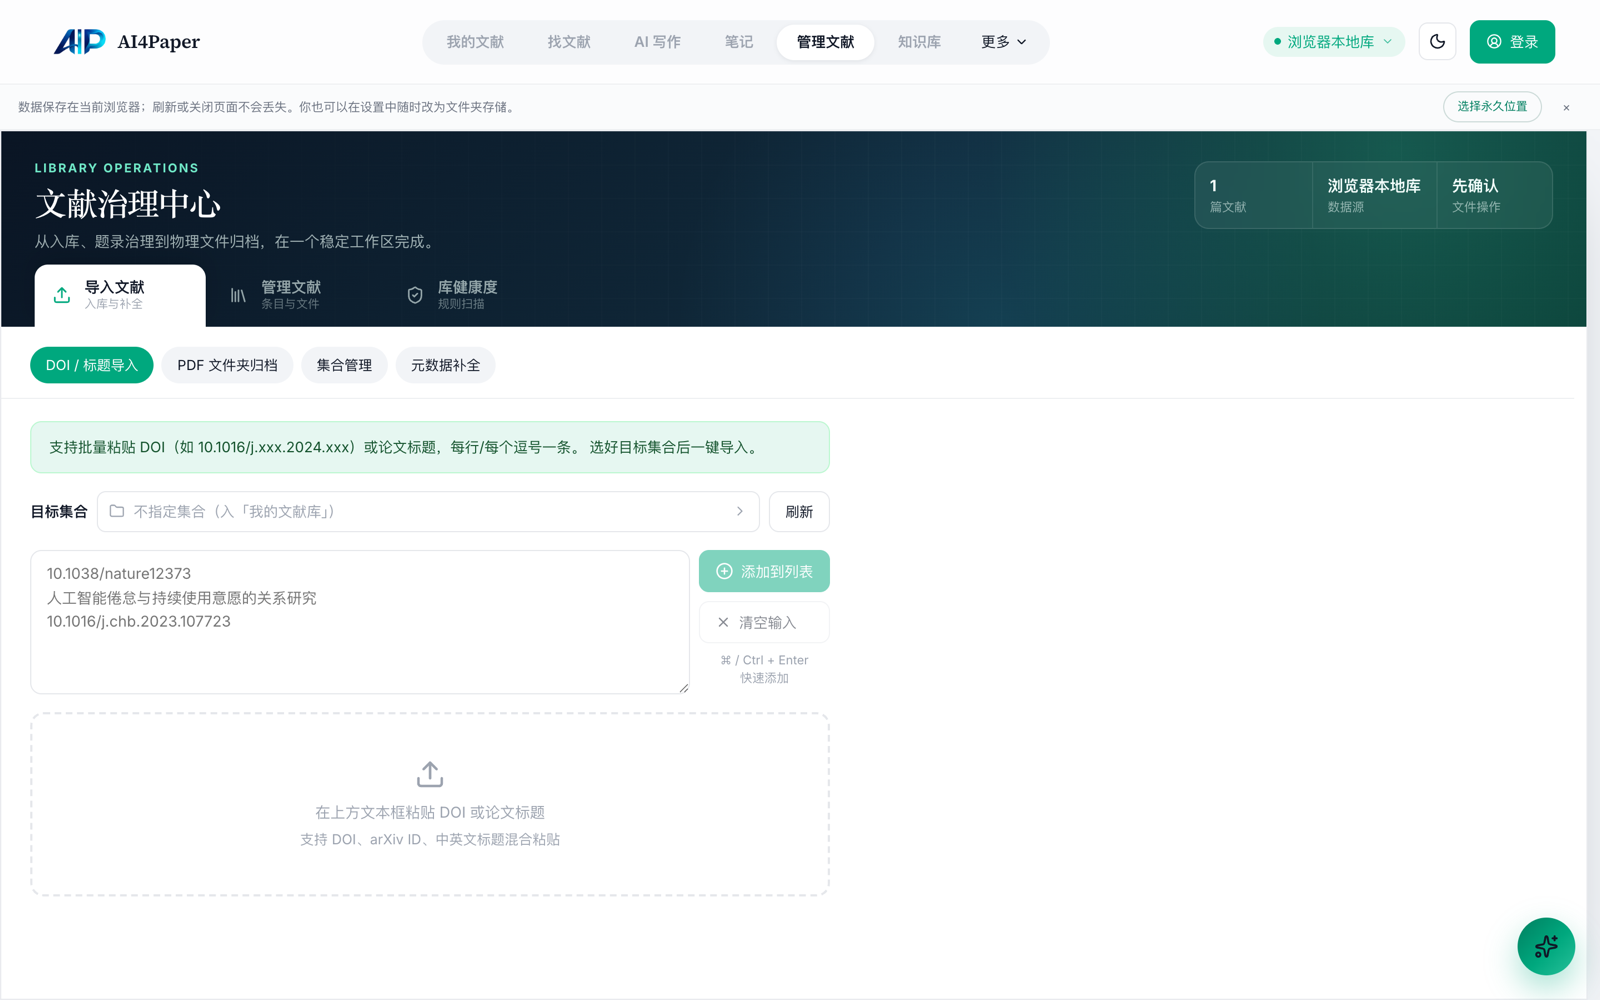Click the X icon on 清空输入
The height and width of the screenshot is (1000, 1600).
point(723,622)
